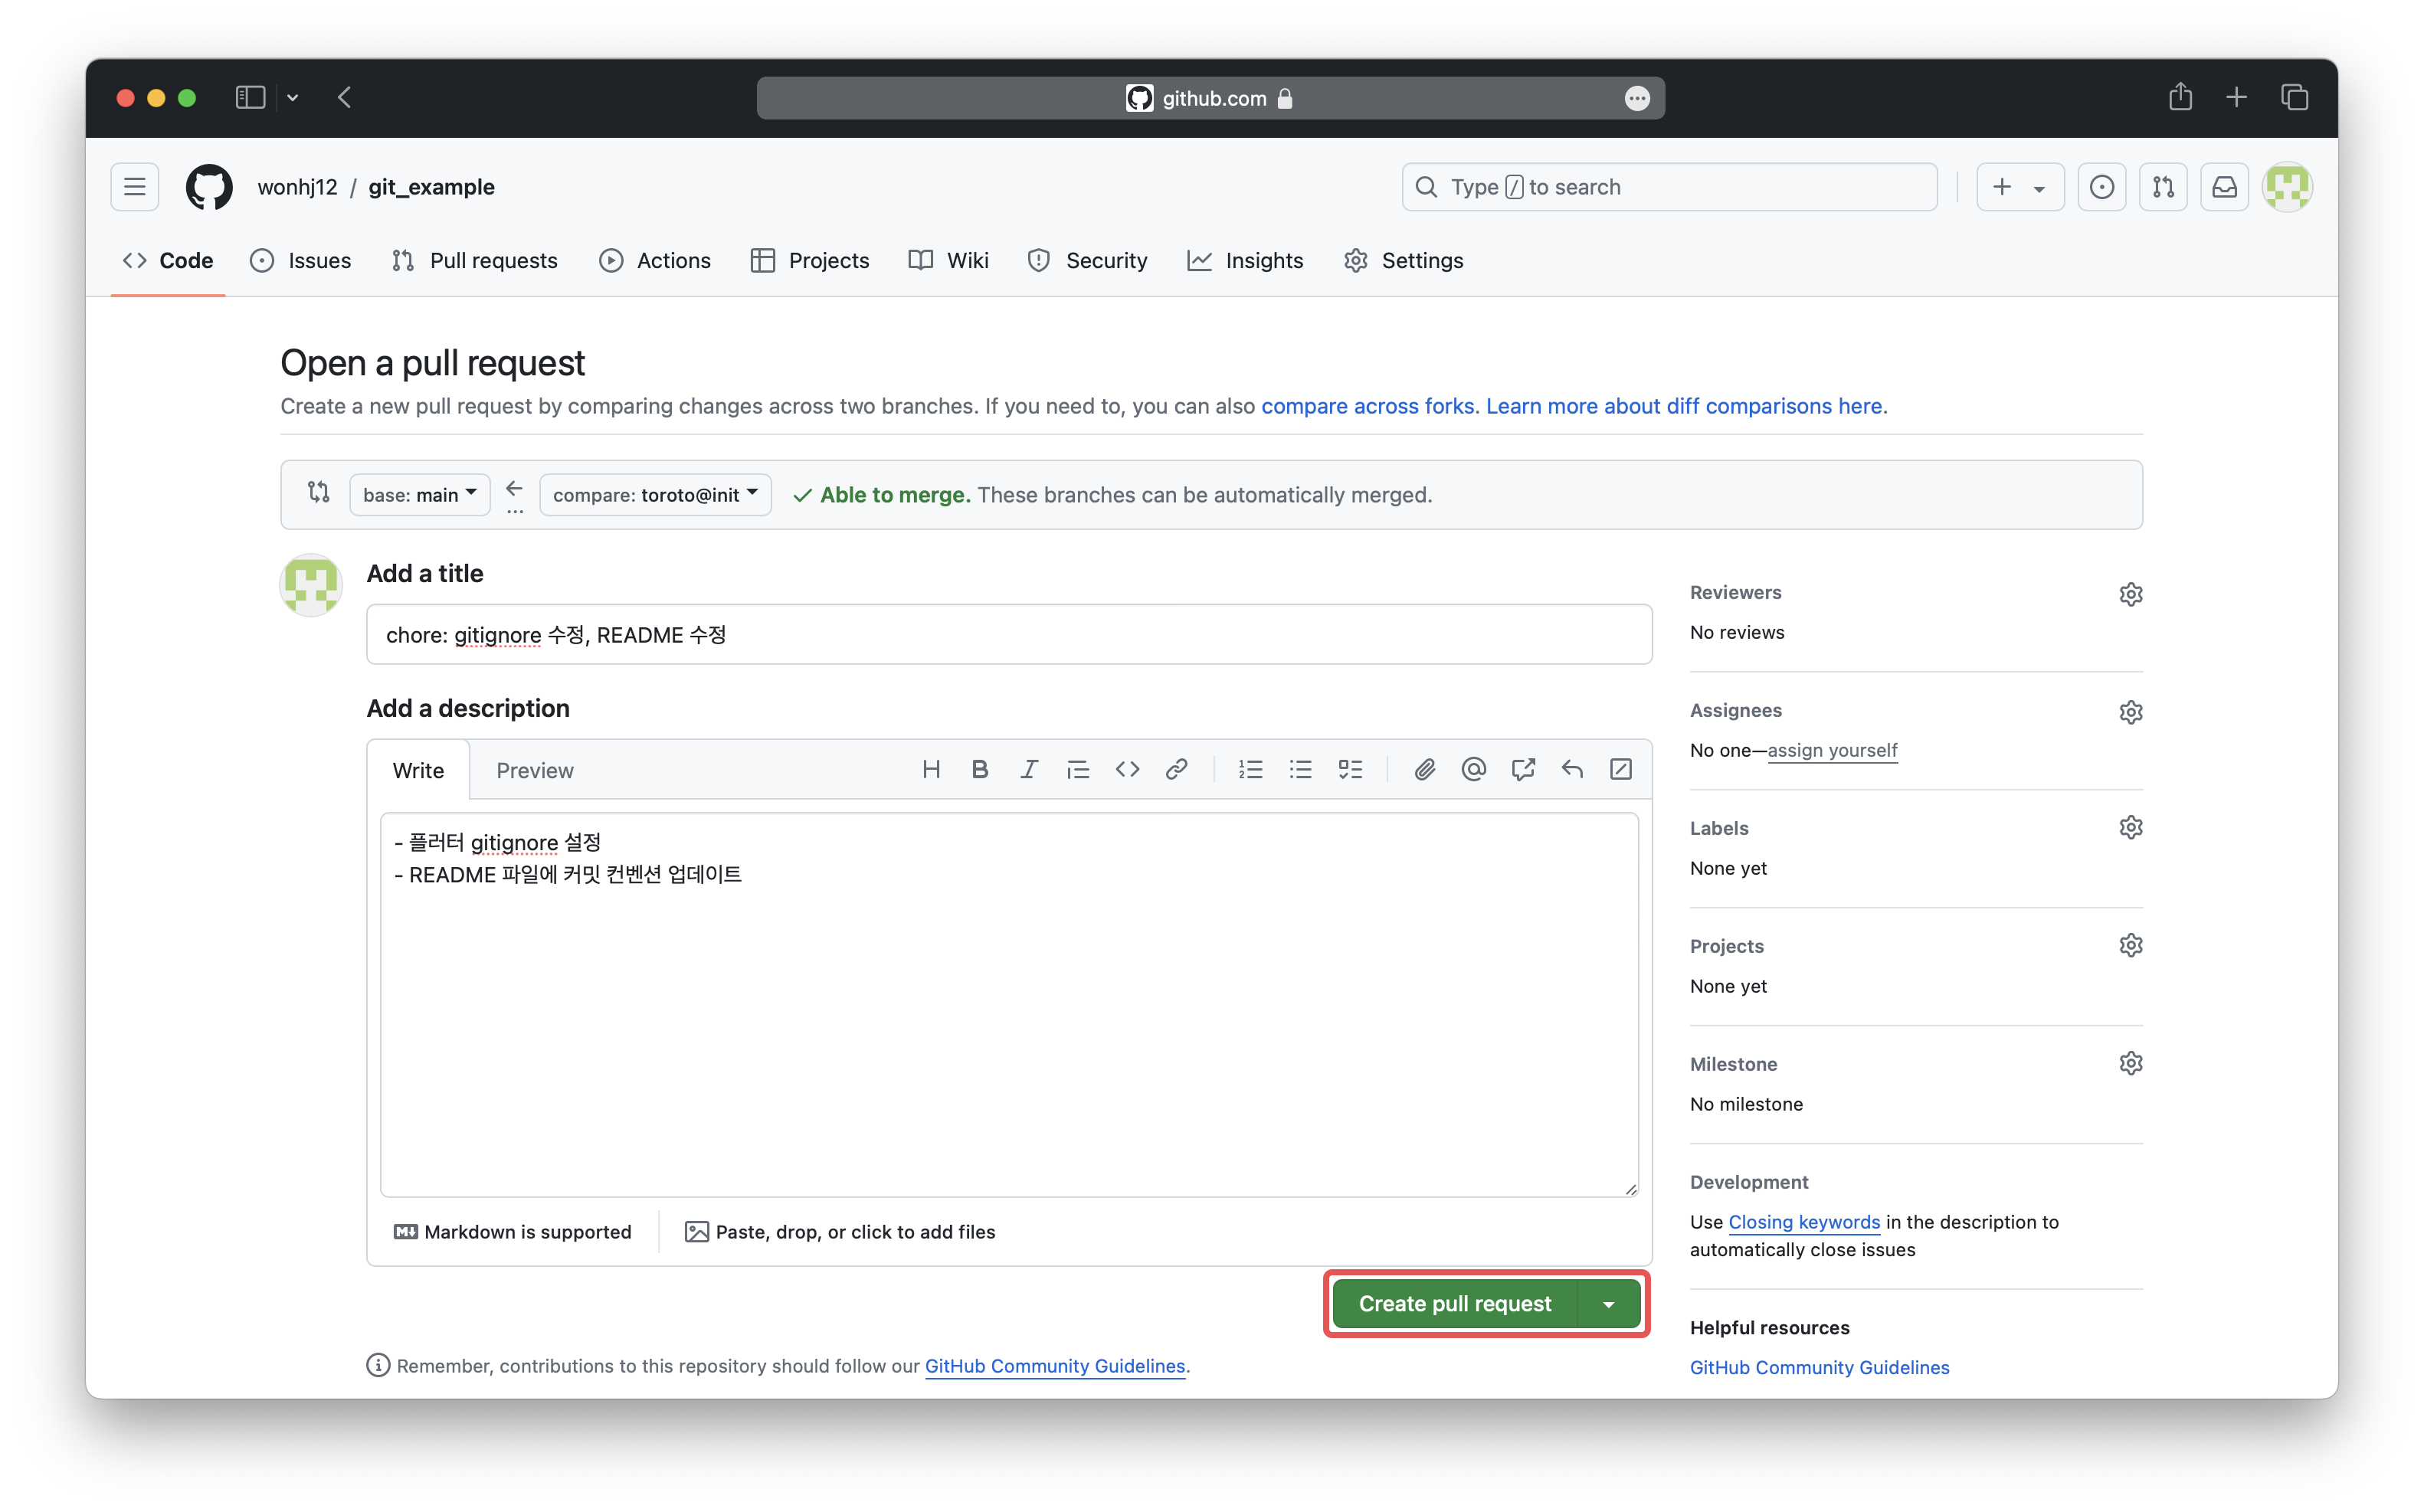Insert code formatting with toolbar icon
Screen dimensions: 2424x1512
click(x=1127, y=769)
